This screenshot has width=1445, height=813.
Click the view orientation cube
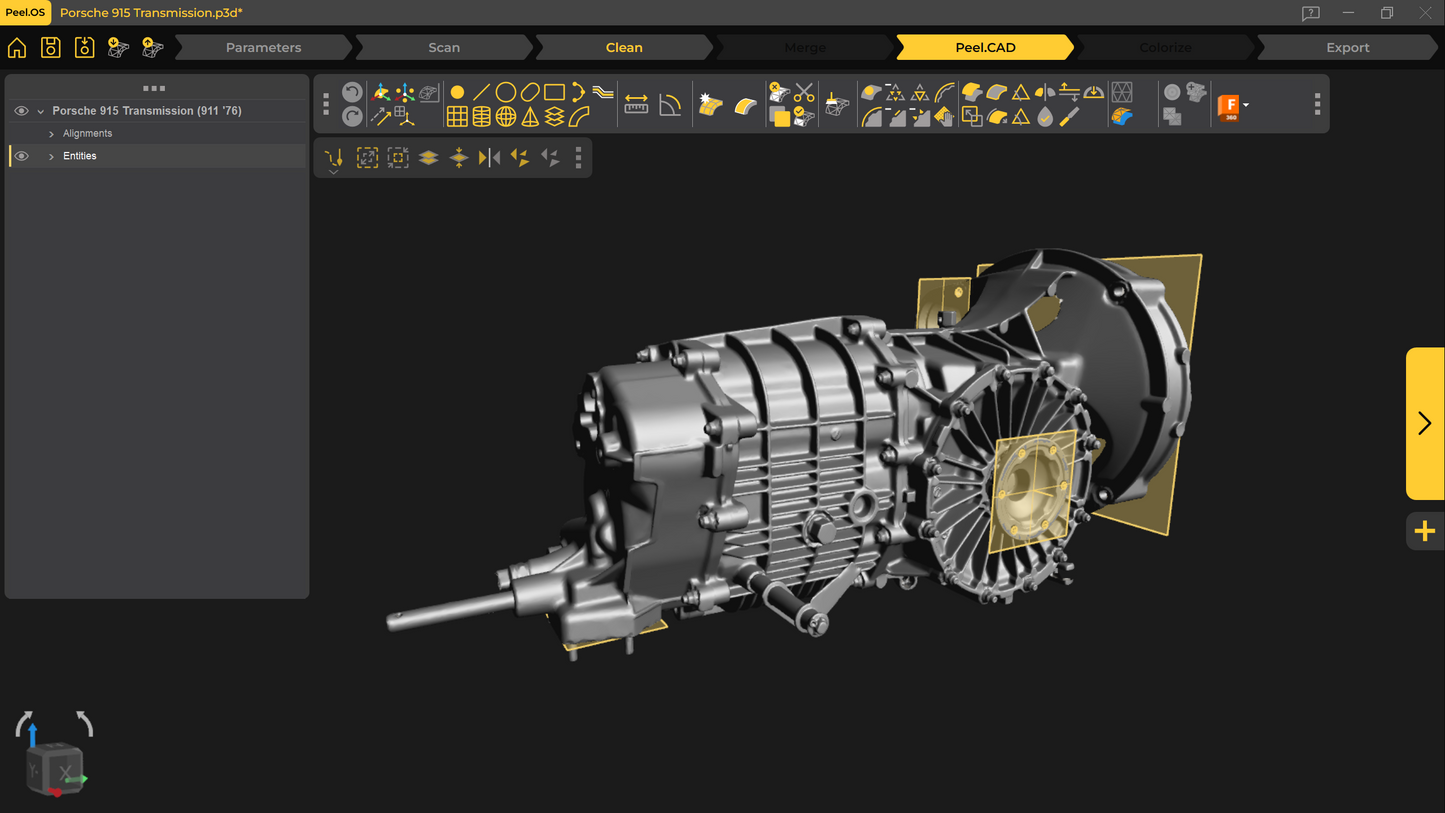click(x=56, y=768)
